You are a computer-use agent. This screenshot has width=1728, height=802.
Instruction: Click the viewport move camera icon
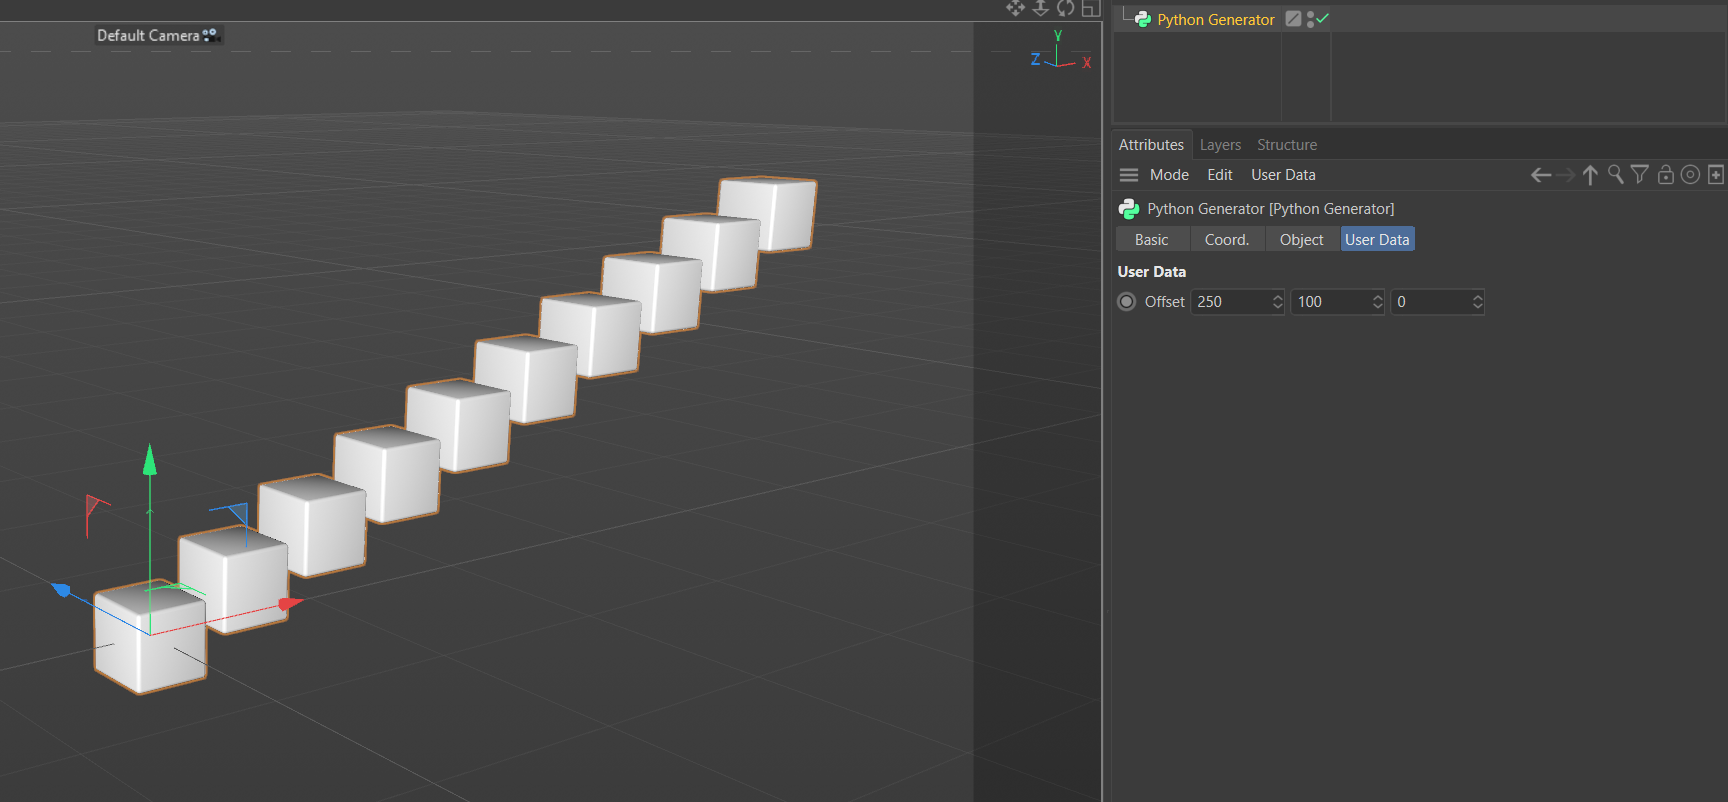[1016, 8]
